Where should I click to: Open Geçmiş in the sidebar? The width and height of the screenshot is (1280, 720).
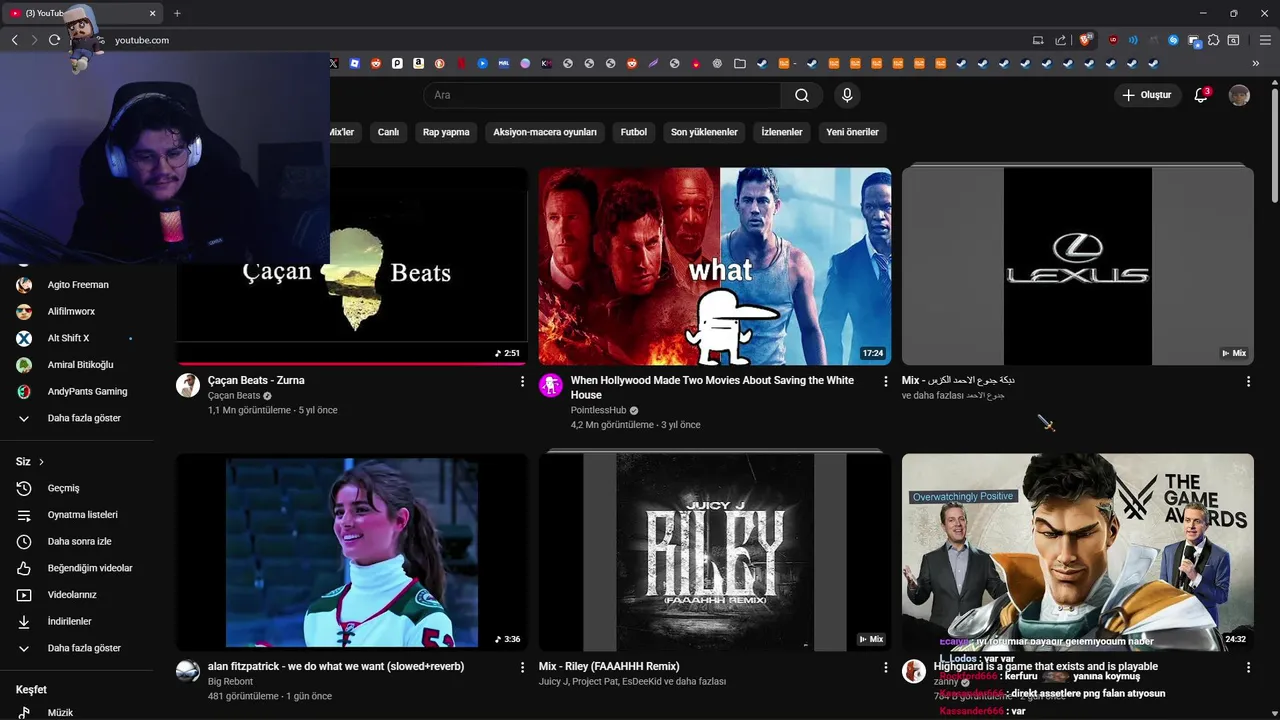coord(77,488)
